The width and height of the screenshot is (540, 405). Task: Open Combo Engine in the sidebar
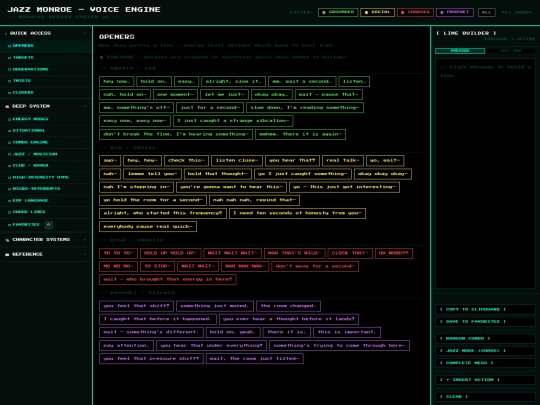click(x=46, y=142)
